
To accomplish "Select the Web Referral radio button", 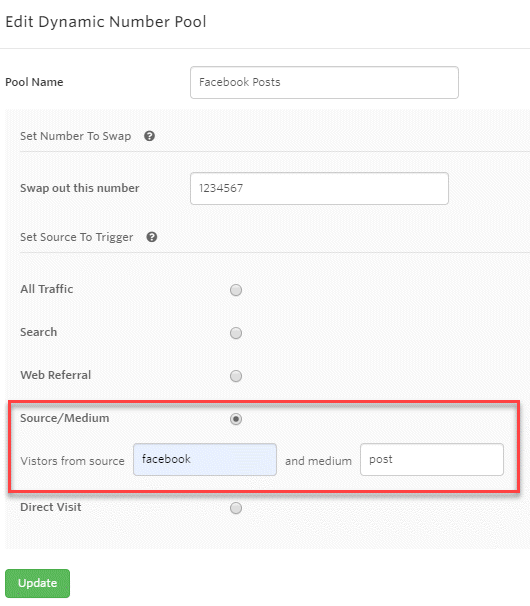I will coord(236,376).
